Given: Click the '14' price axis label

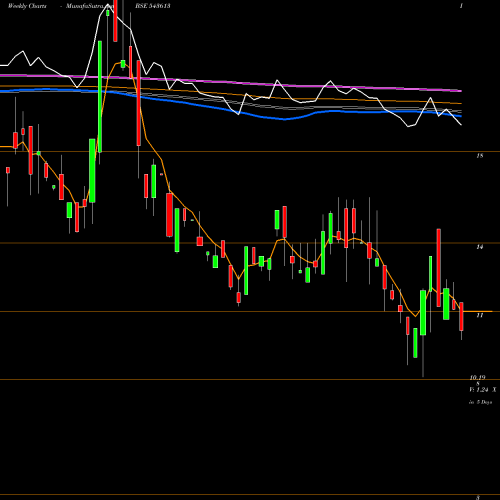Looking at the screenshot, I should click(x=480, y=247).
